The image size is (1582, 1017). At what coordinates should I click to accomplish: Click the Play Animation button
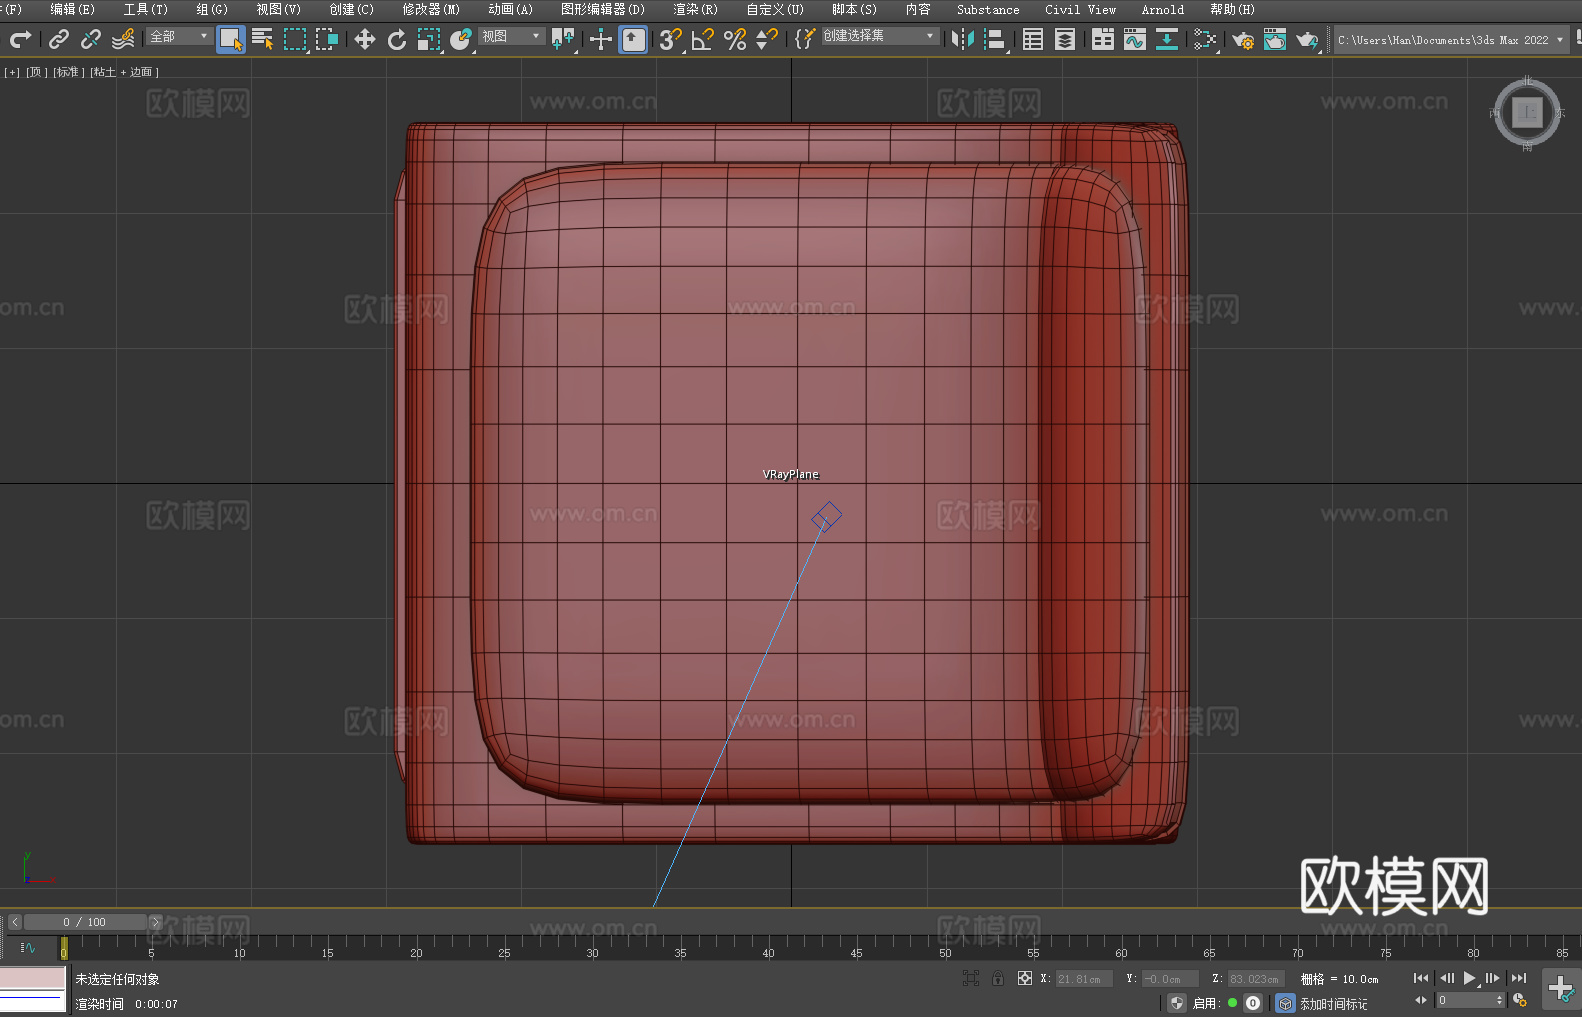click(1469, 978)
